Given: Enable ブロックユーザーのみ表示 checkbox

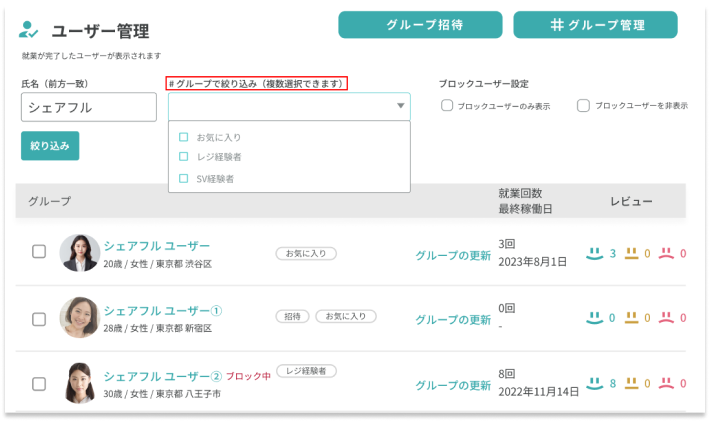Looking at the screenshot, I should (447, 105).
